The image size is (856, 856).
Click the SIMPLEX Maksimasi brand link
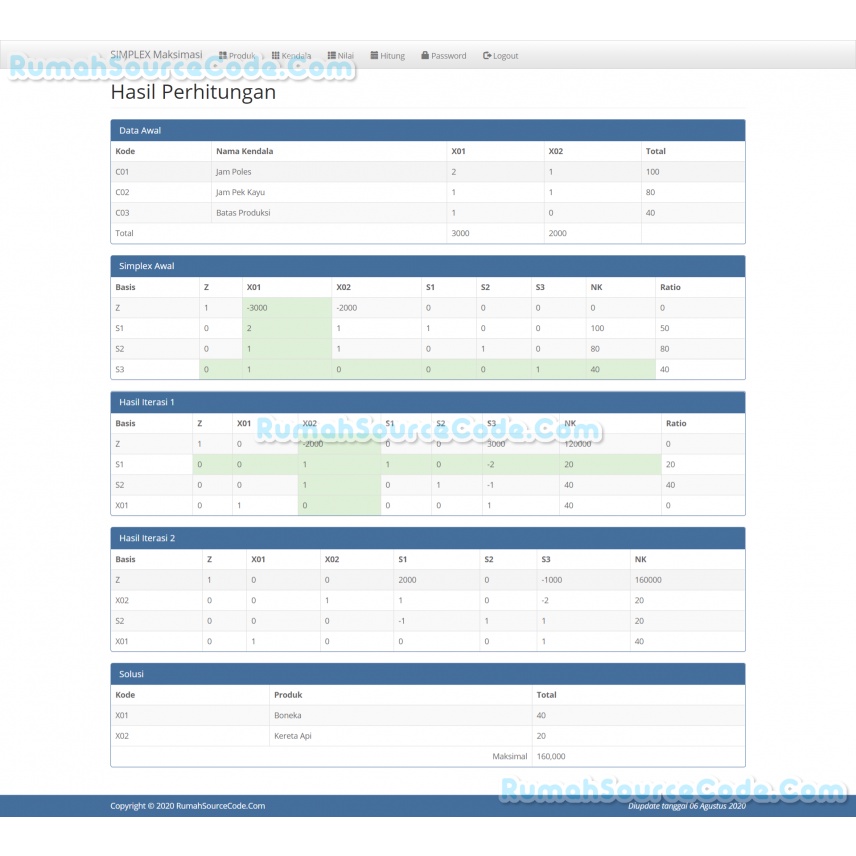pyautogui.click(x=156, y=55)
